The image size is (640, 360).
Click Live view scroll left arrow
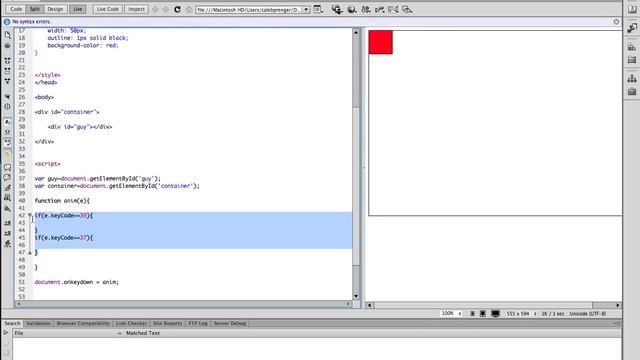coord(370,305)
